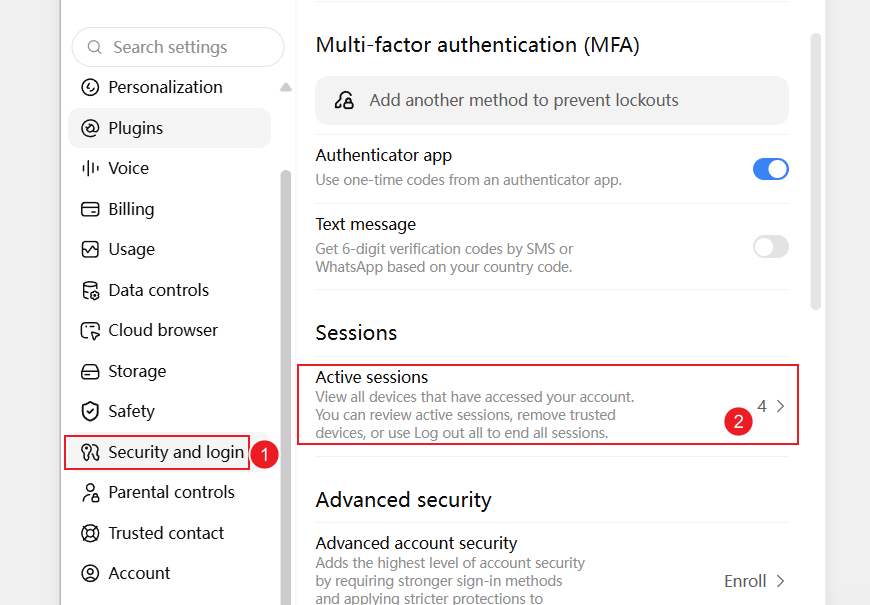The height and width of the screenshot is (605, 870).
Task: Click the Search settings input field
Action: click(178, 47)
